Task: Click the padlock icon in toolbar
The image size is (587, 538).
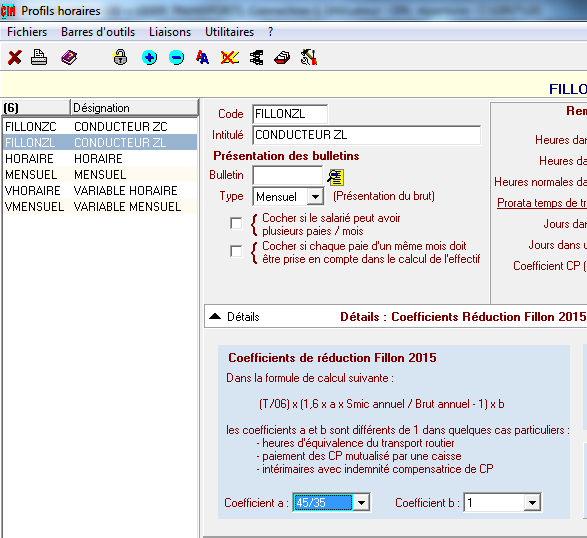Action: [120, 58]
